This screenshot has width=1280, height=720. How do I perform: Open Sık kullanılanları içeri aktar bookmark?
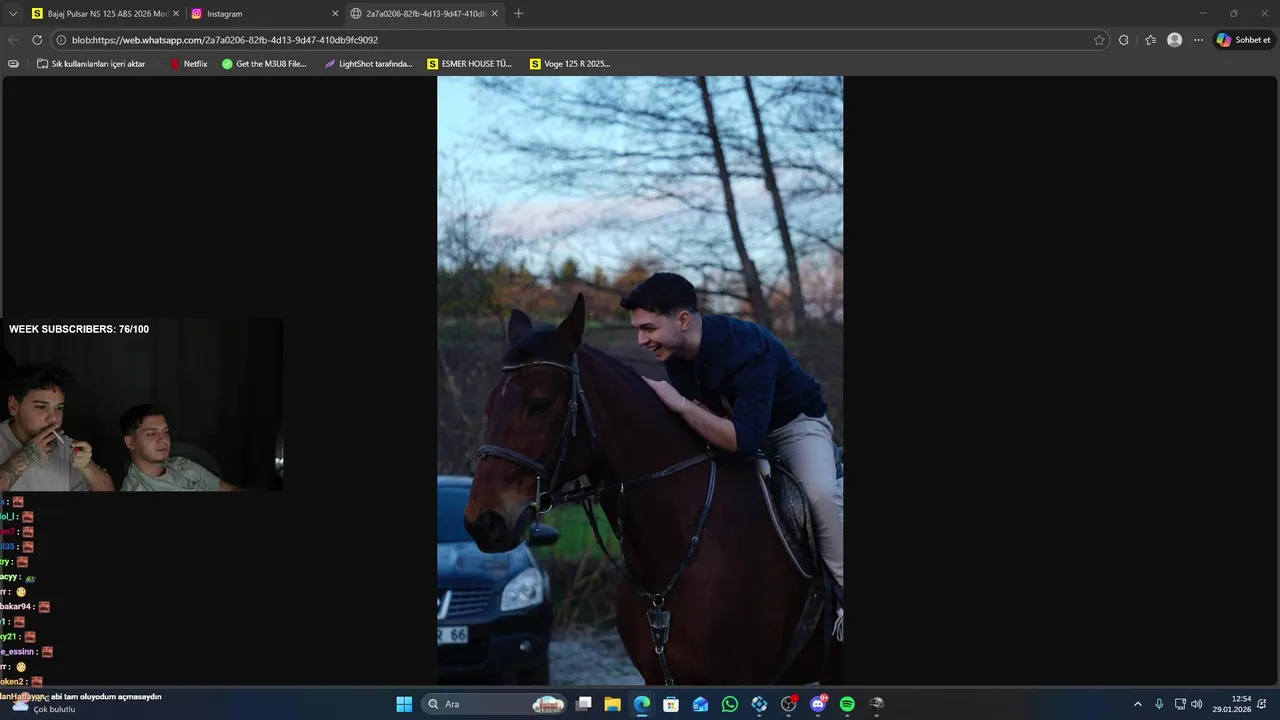point(91,64)
